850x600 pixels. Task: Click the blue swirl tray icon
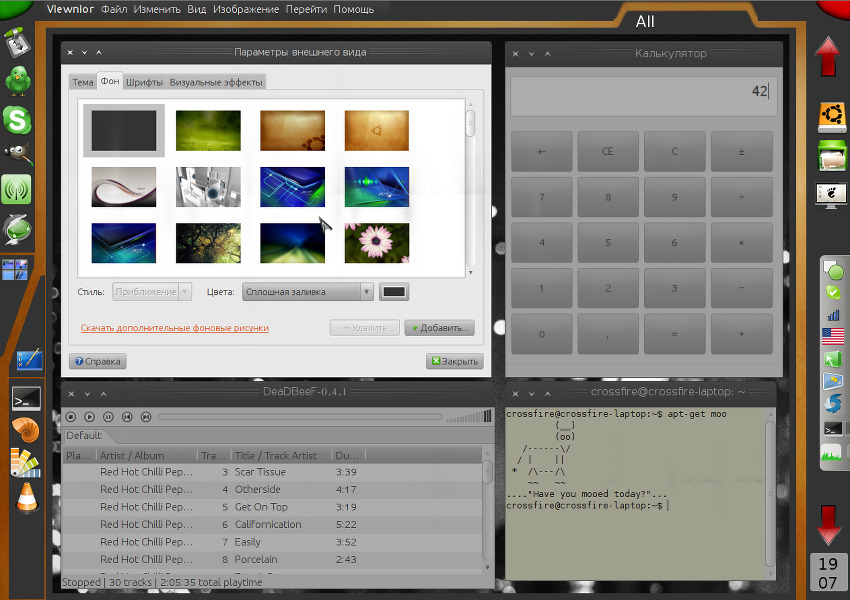(833, 404)
